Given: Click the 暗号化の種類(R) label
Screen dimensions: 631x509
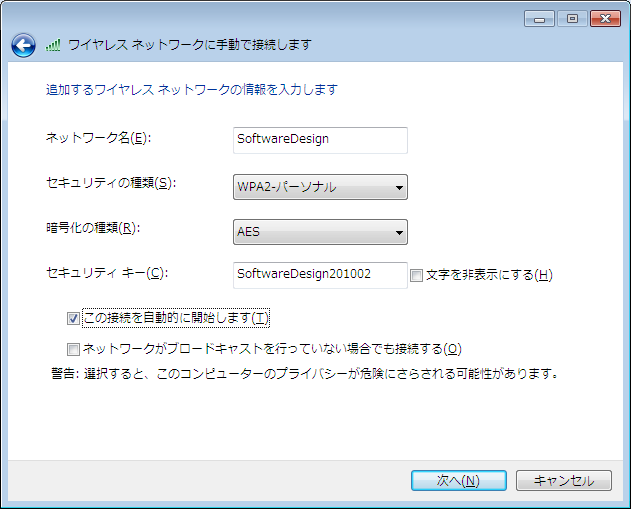Looking at the screenshot, I should tap(93, 228).
